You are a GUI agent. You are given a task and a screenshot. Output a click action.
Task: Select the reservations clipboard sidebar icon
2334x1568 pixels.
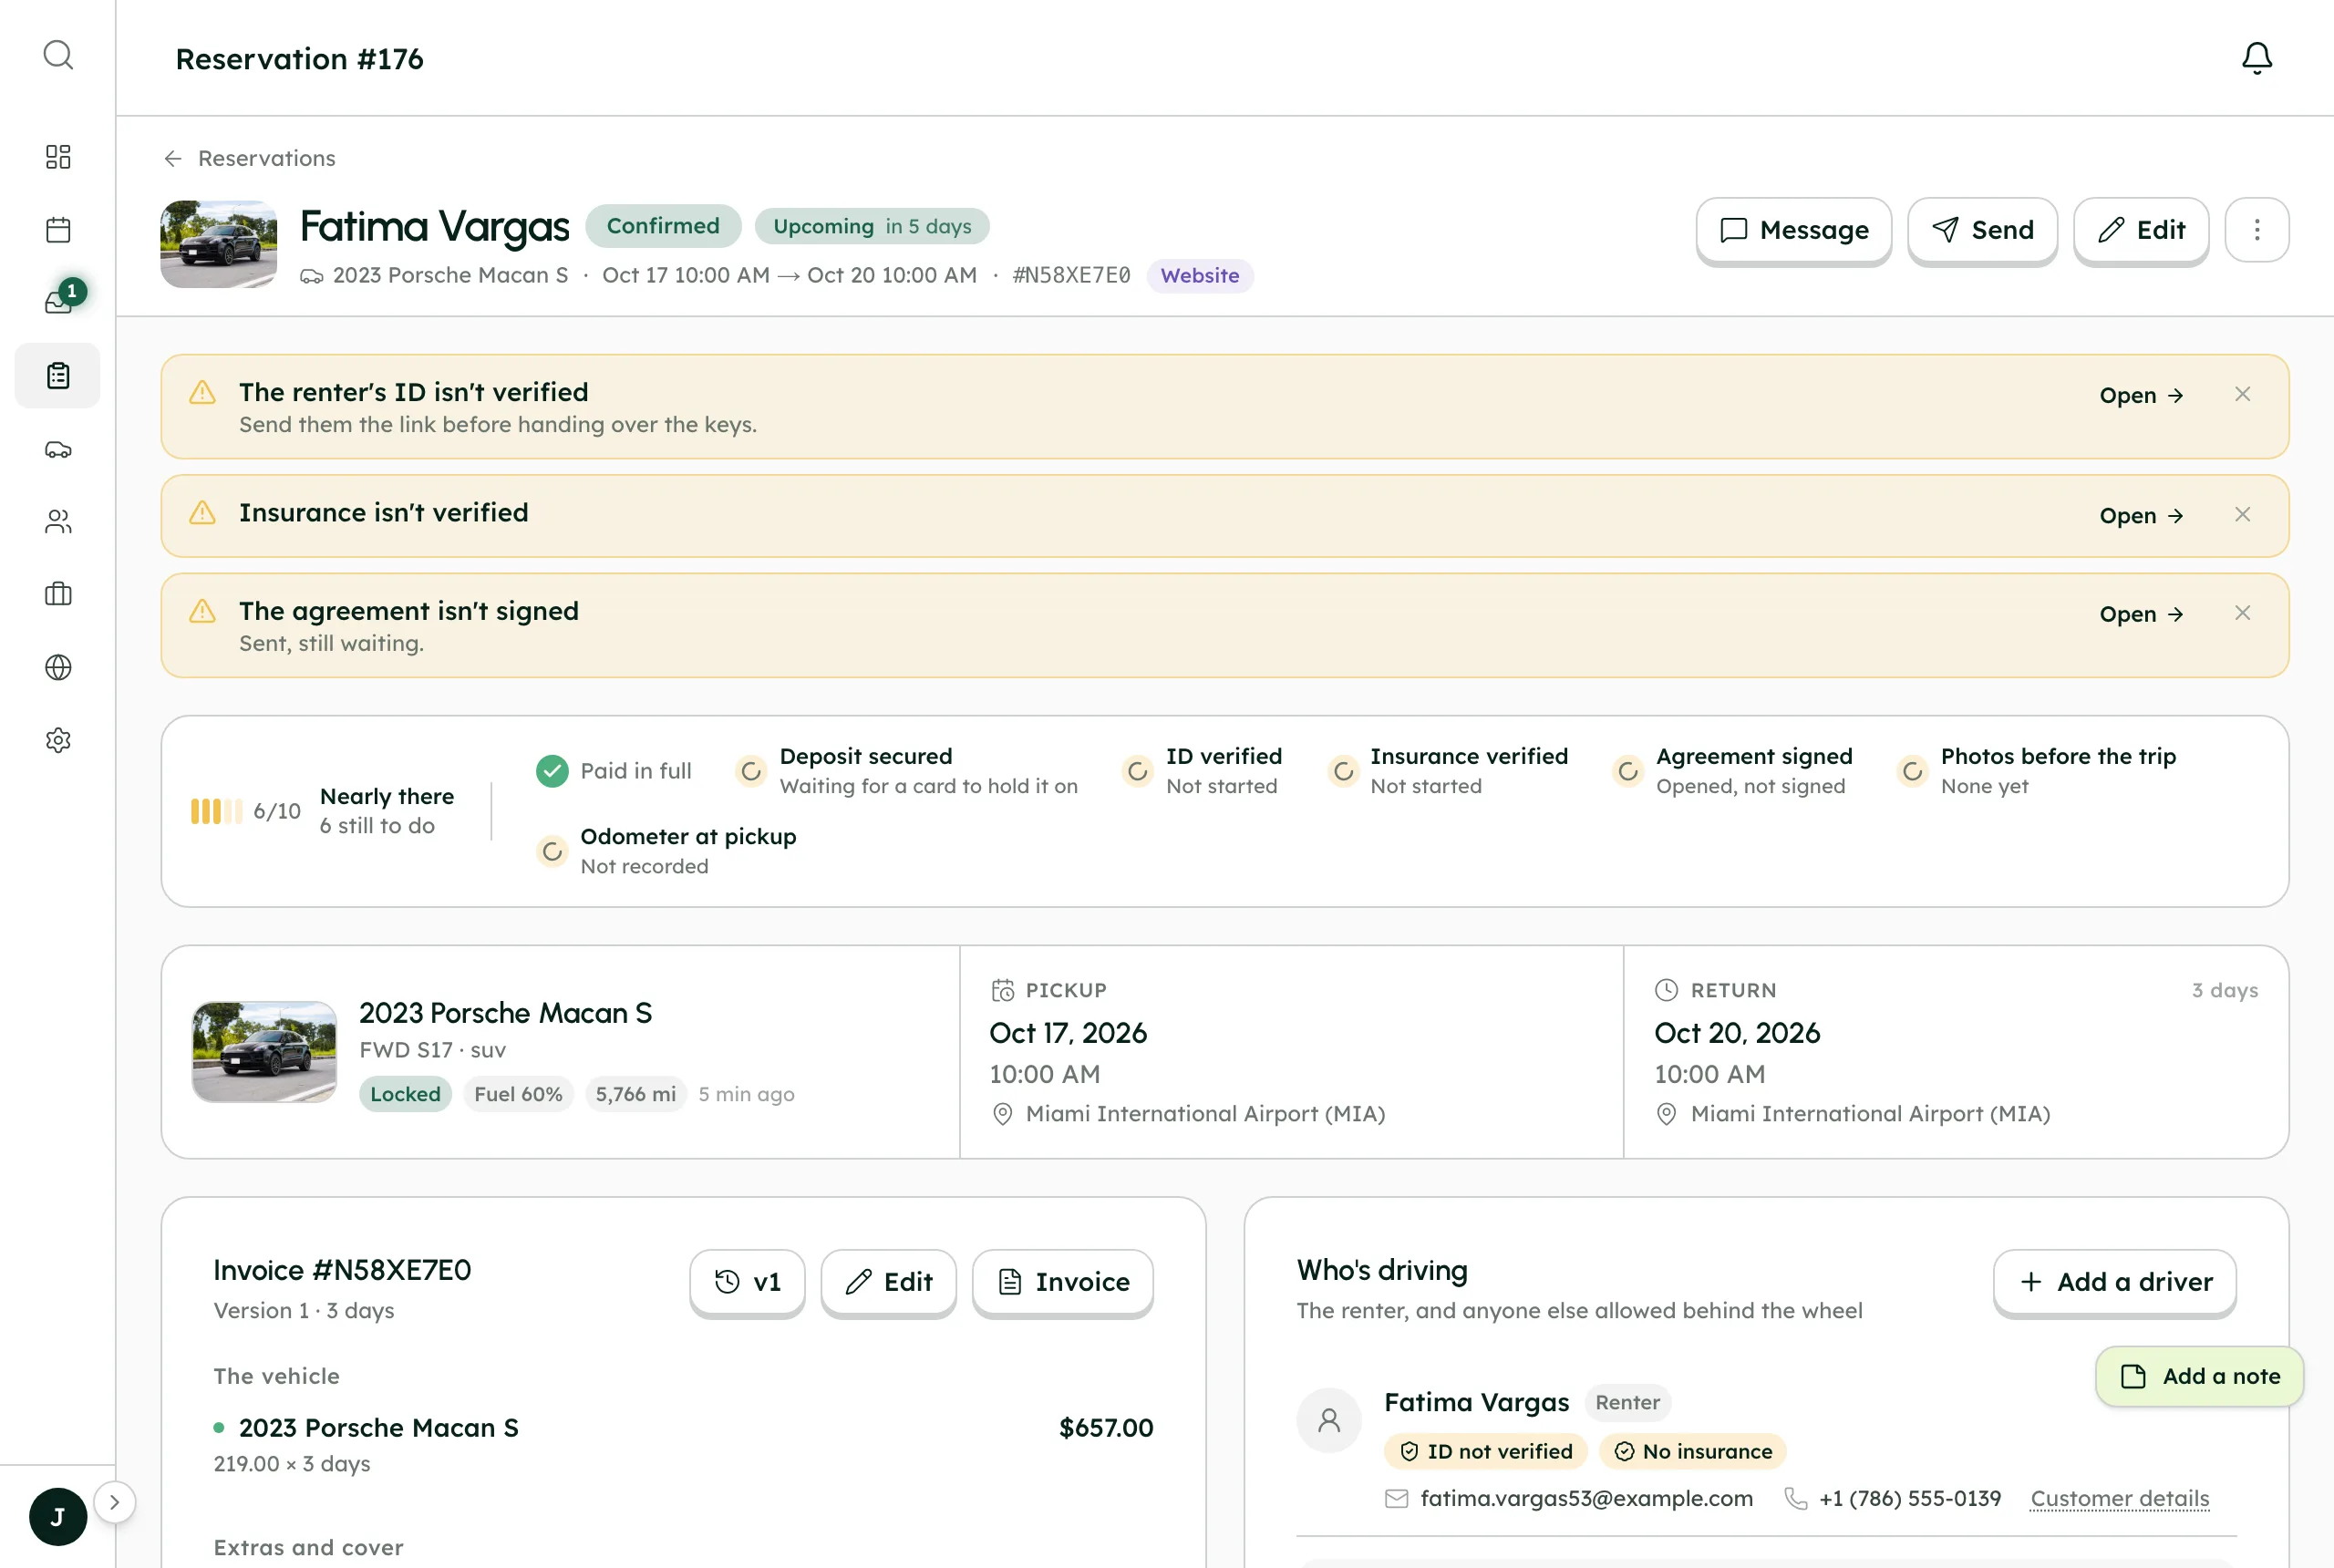(x=58, y=376)
